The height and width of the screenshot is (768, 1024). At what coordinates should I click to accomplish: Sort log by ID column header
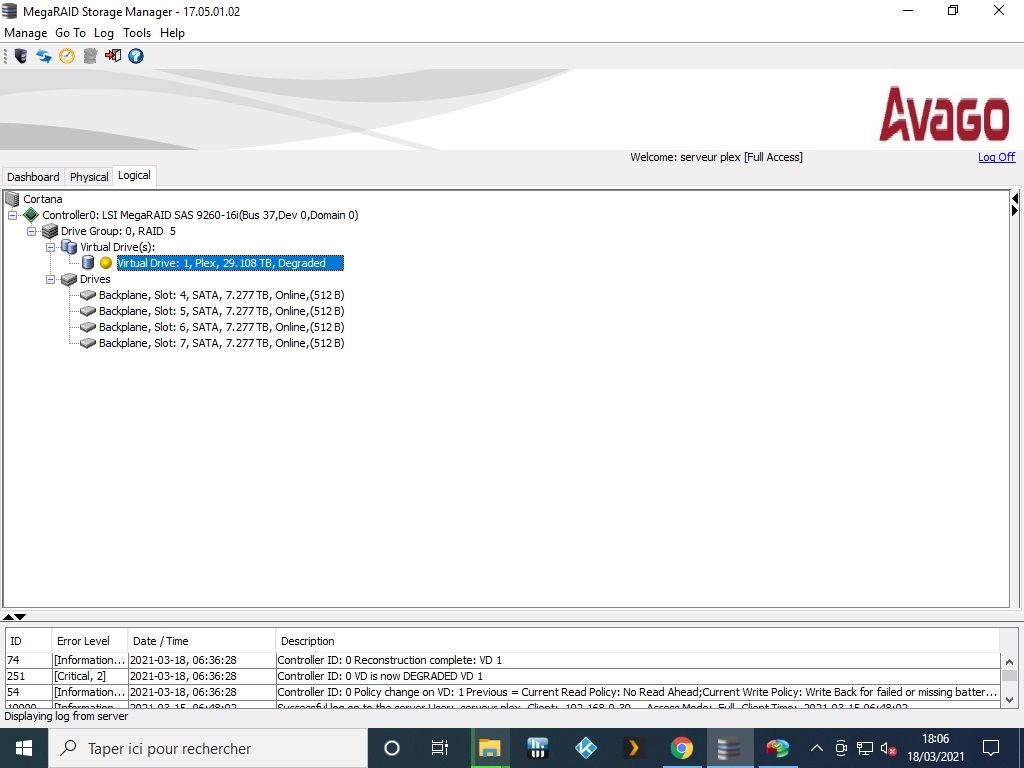[x=28, y=641]
